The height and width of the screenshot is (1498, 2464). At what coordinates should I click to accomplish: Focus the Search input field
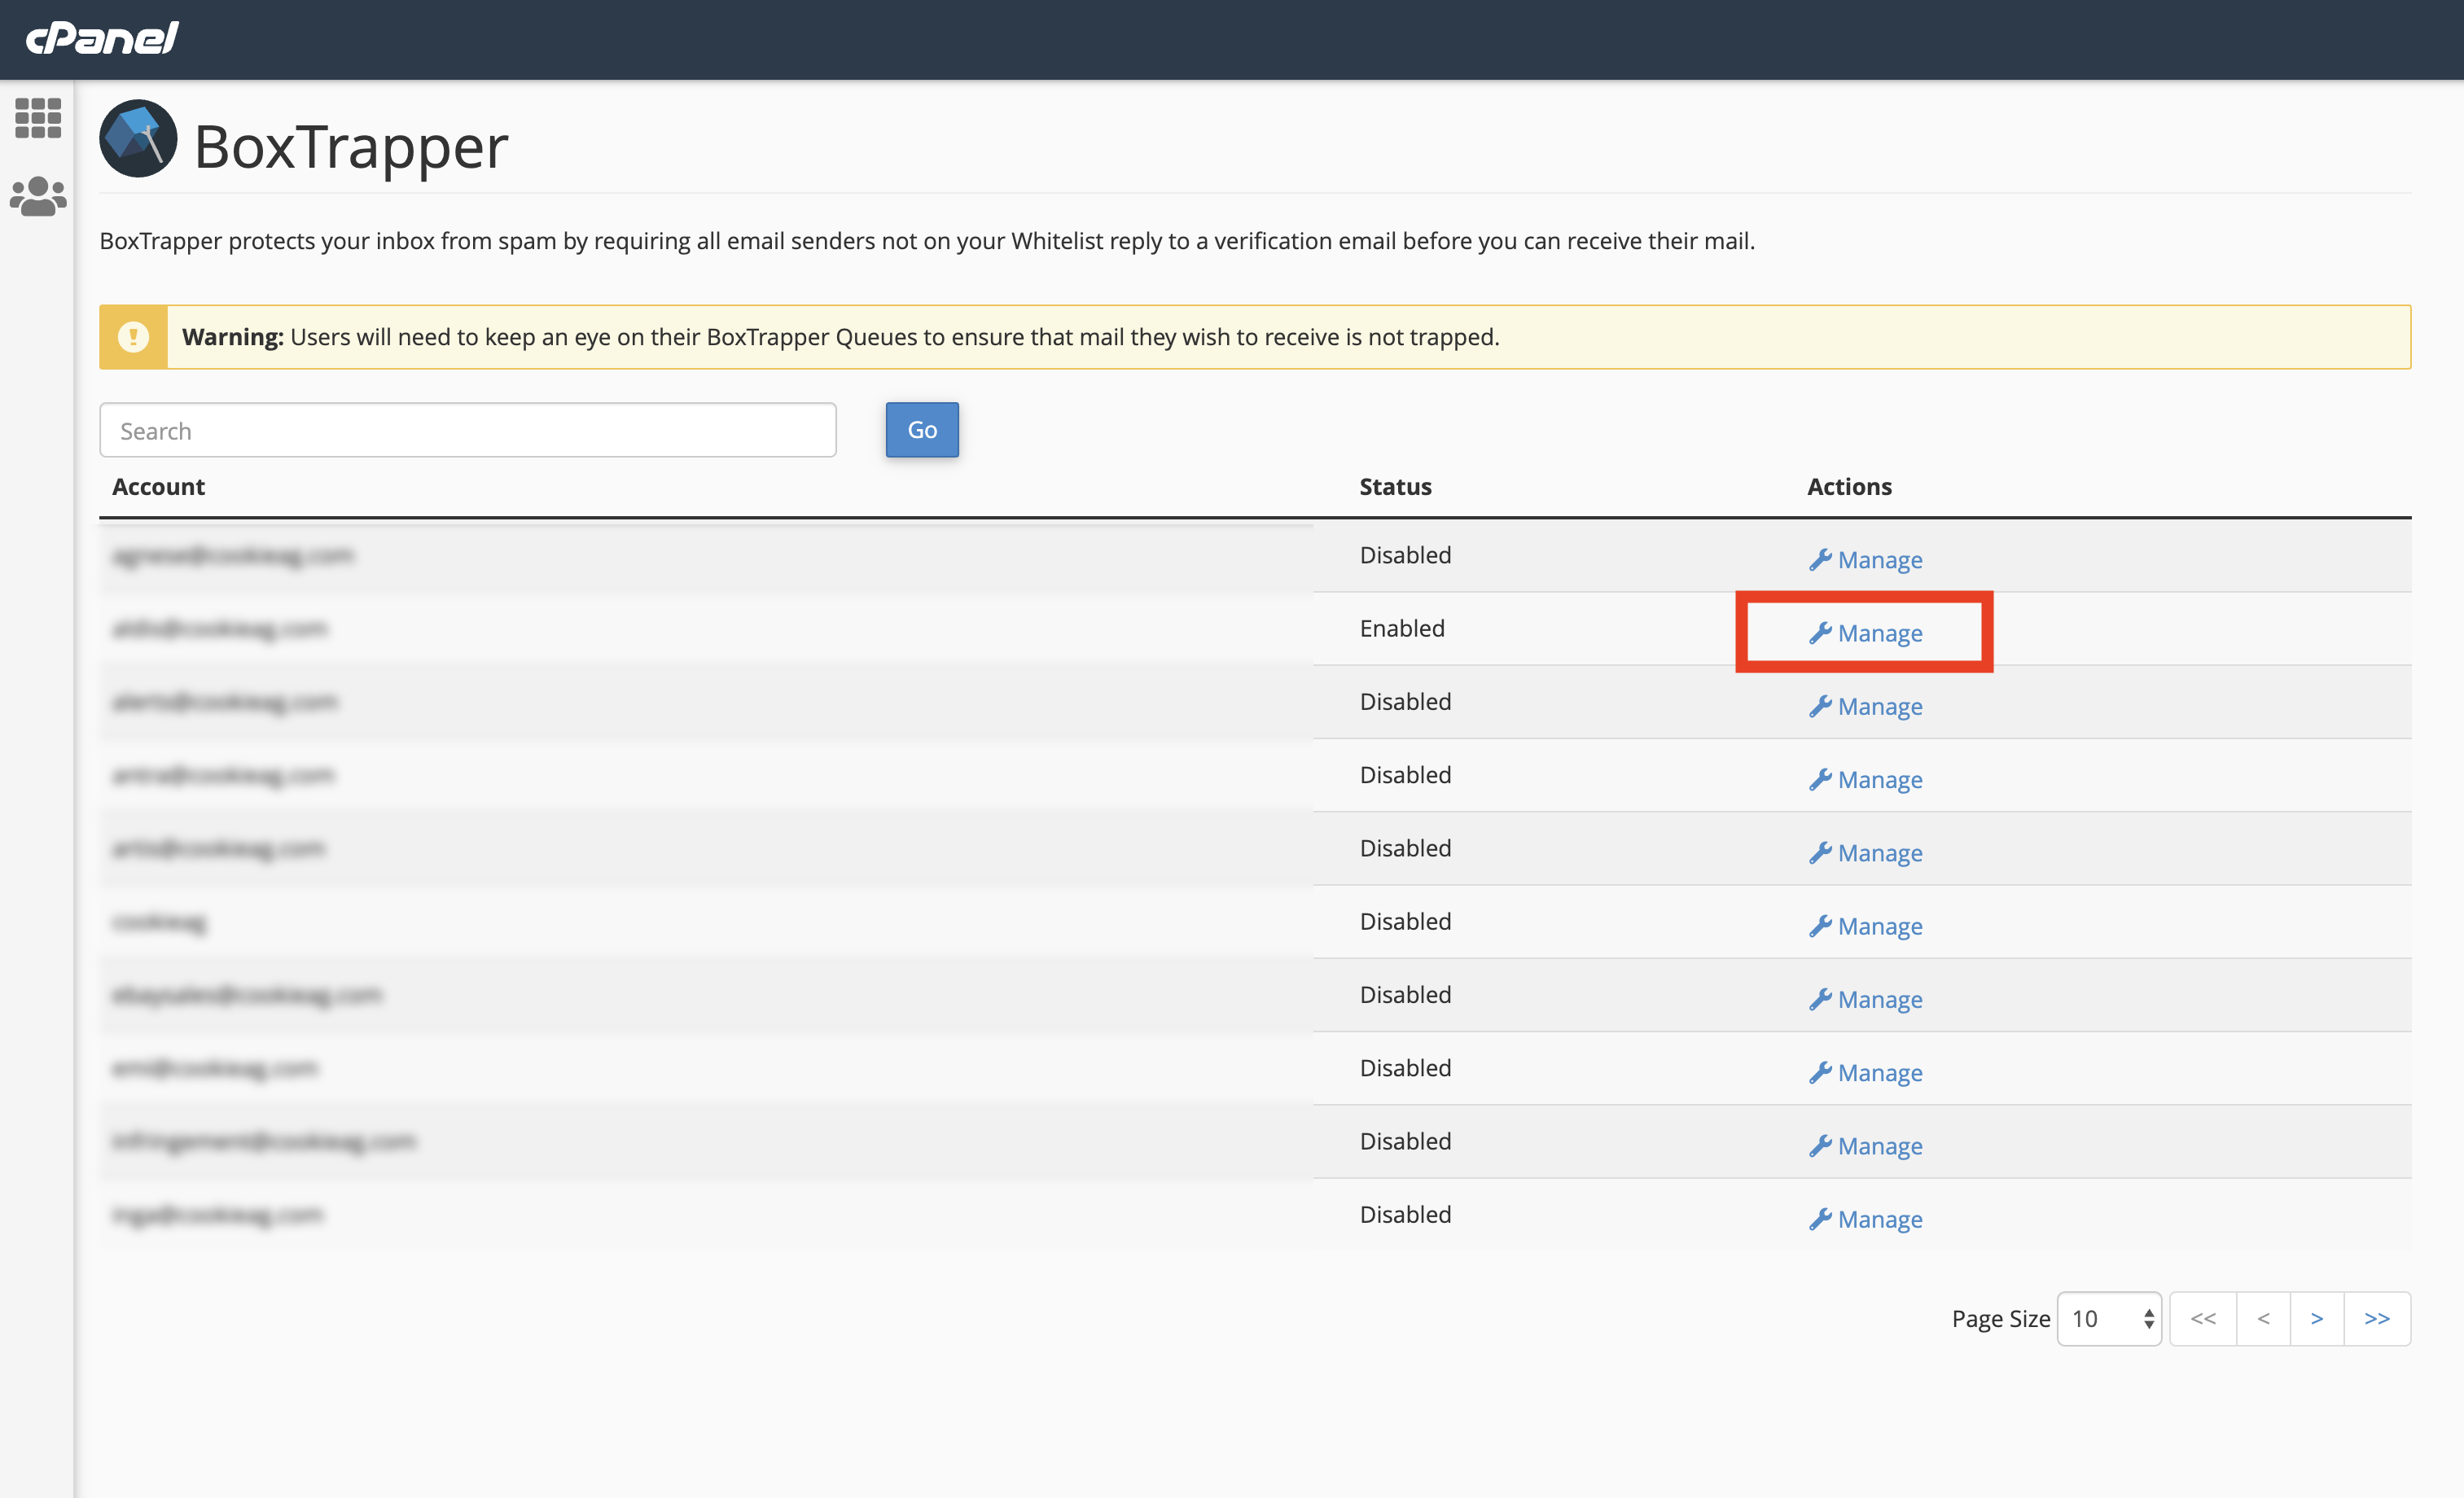[x=467, y=431]
